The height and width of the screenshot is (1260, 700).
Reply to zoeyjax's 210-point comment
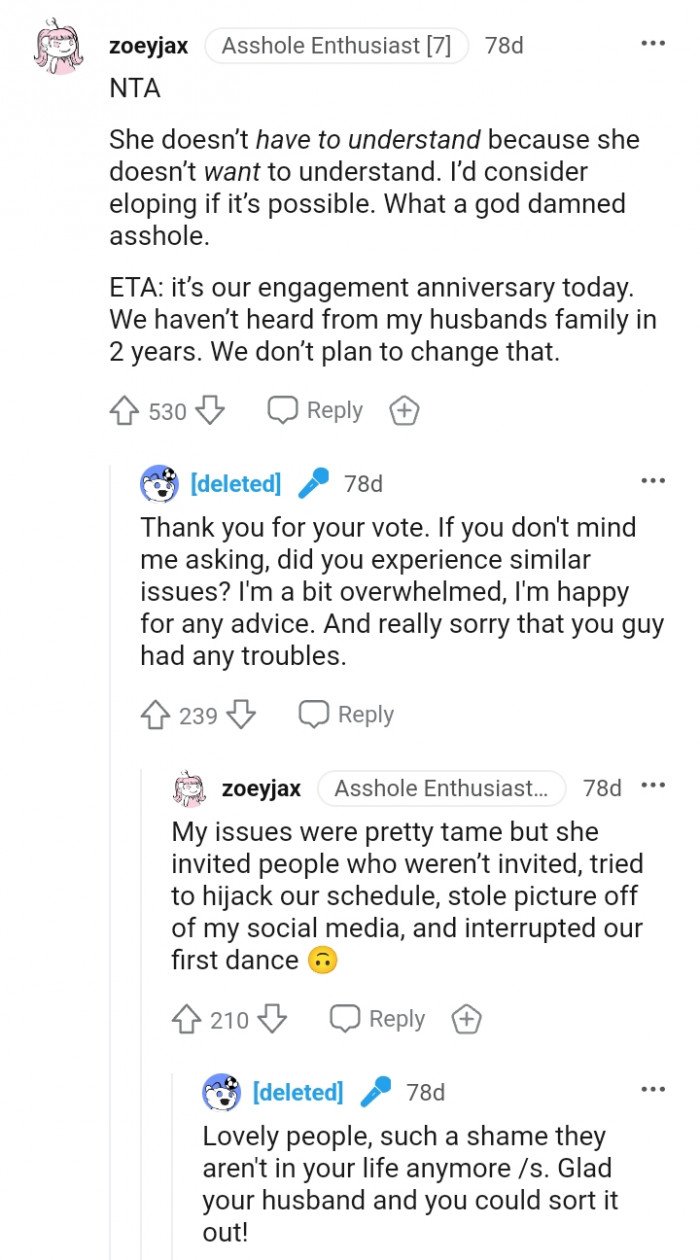point(377,1019)
